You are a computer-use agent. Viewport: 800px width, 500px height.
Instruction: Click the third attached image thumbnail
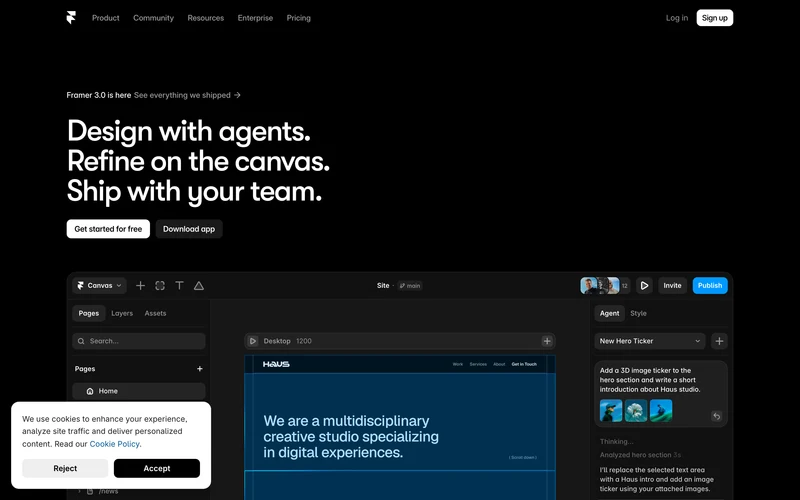(x=661, y=410)
